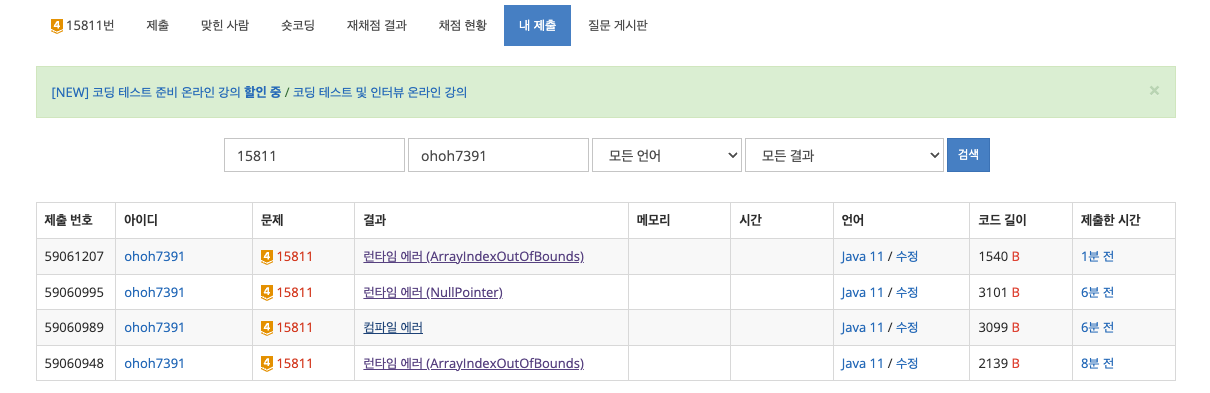Click the 검색 search button

(x=968, y=155)
